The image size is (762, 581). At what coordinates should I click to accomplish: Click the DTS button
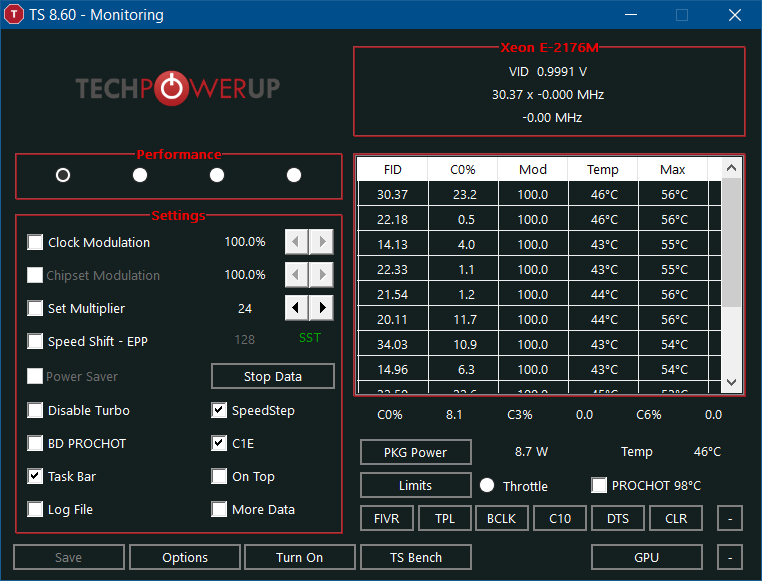pos(618,518)
